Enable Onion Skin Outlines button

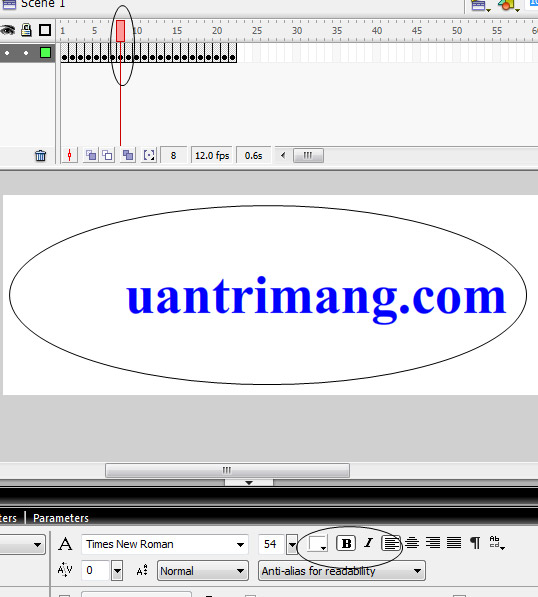(108, 155)
